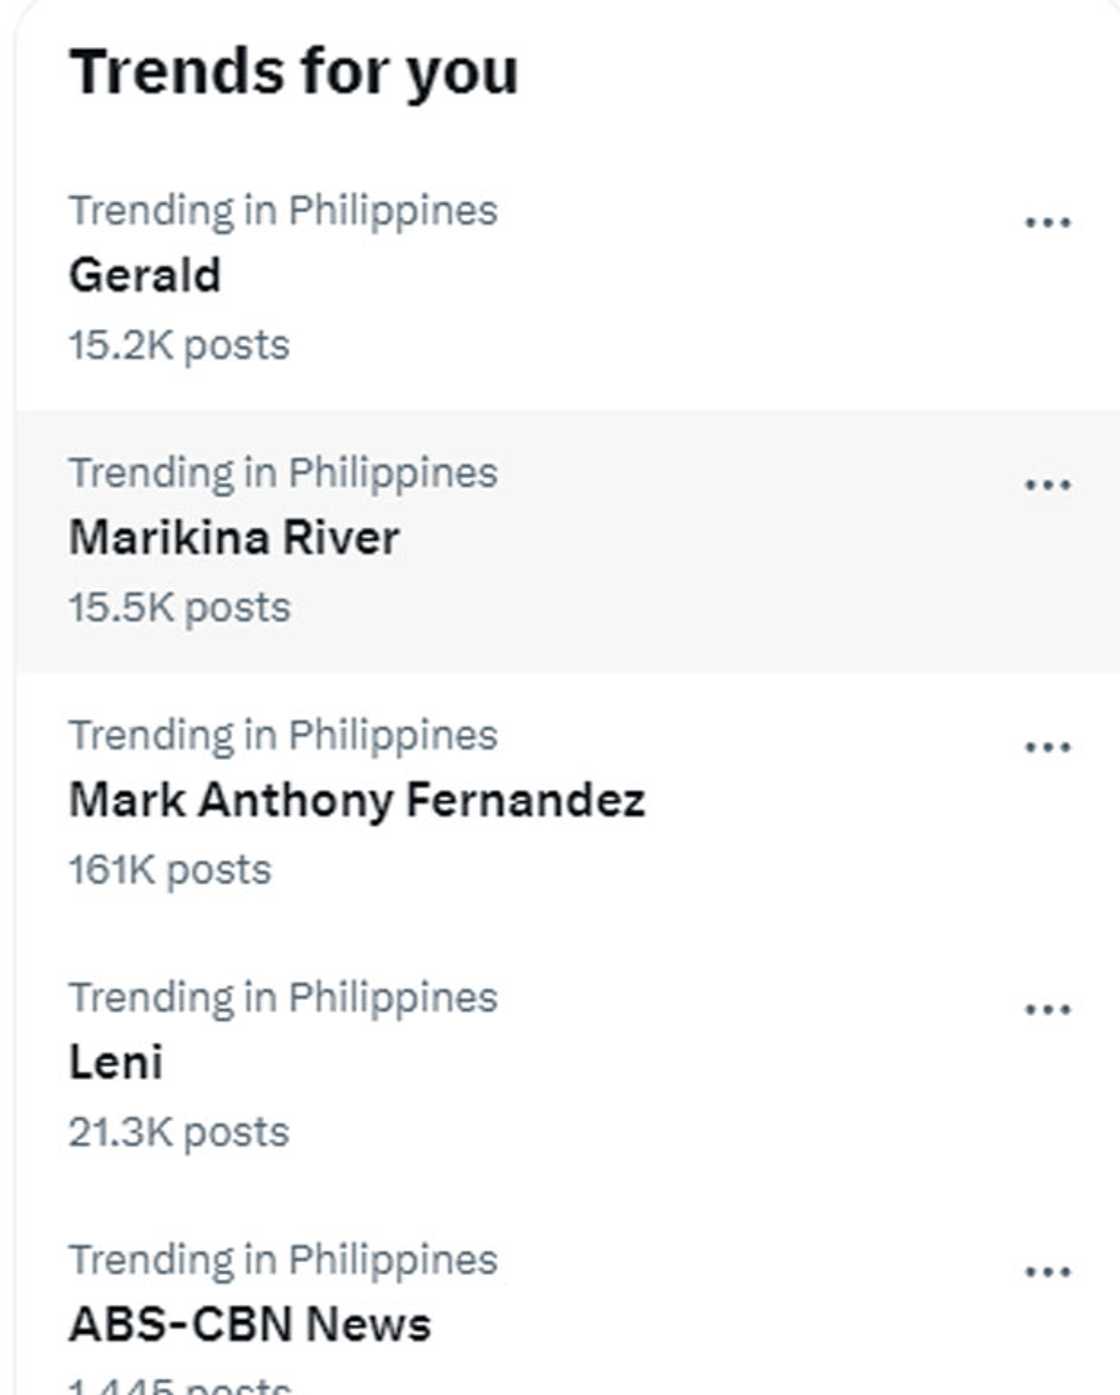Open the Leni trending topic

coord(115,1063)
